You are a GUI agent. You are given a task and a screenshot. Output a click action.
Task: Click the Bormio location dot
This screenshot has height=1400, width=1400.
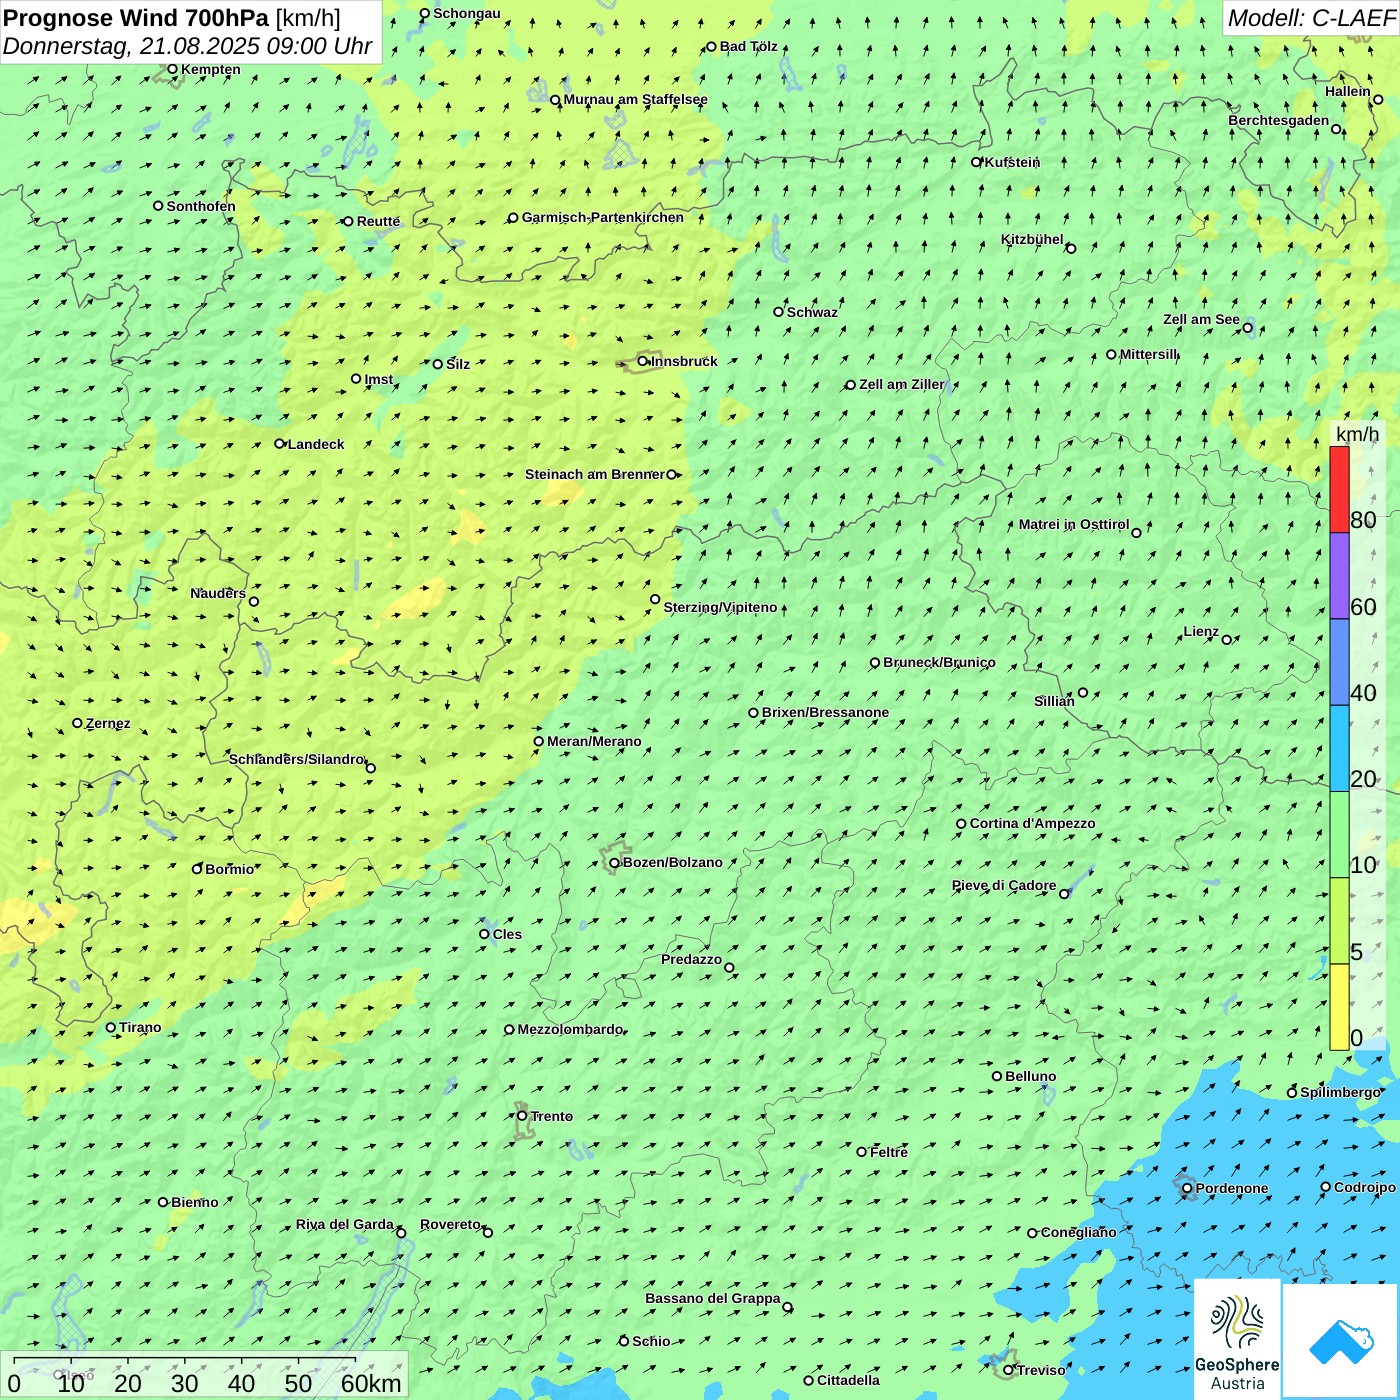click(197, 869)
